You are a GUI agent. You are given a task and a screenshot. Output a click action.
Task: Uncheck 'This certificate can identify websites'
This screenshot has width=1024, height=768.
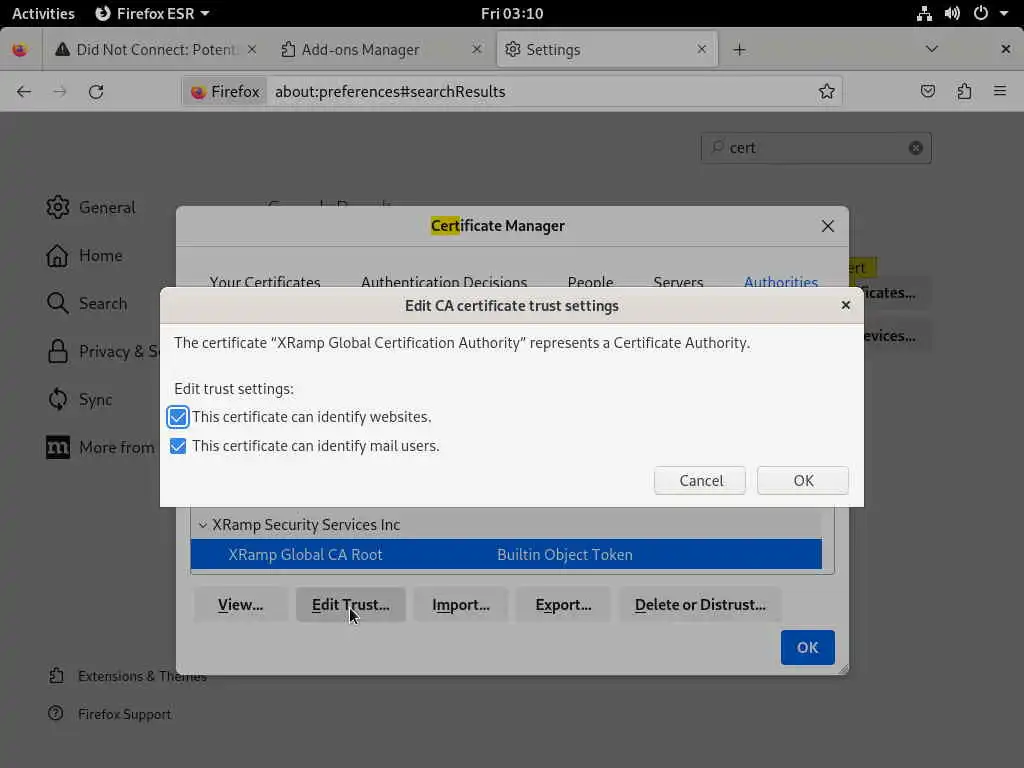pos(178,417)
